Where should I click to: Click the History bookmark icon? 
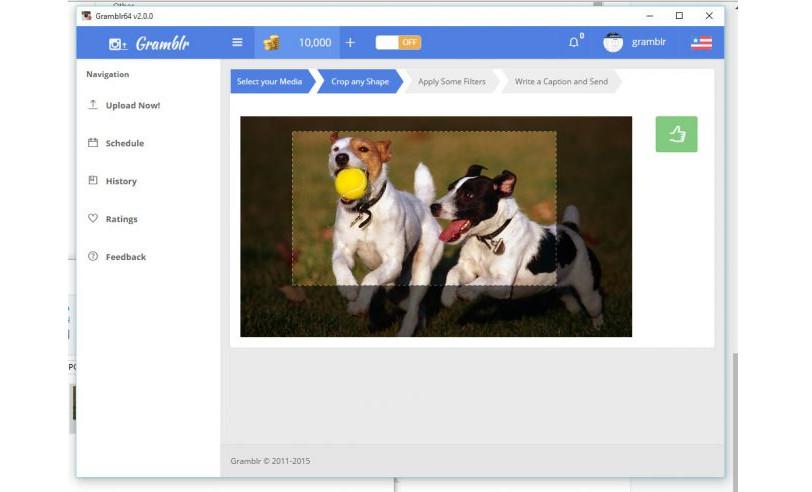[x=93, y=180]
